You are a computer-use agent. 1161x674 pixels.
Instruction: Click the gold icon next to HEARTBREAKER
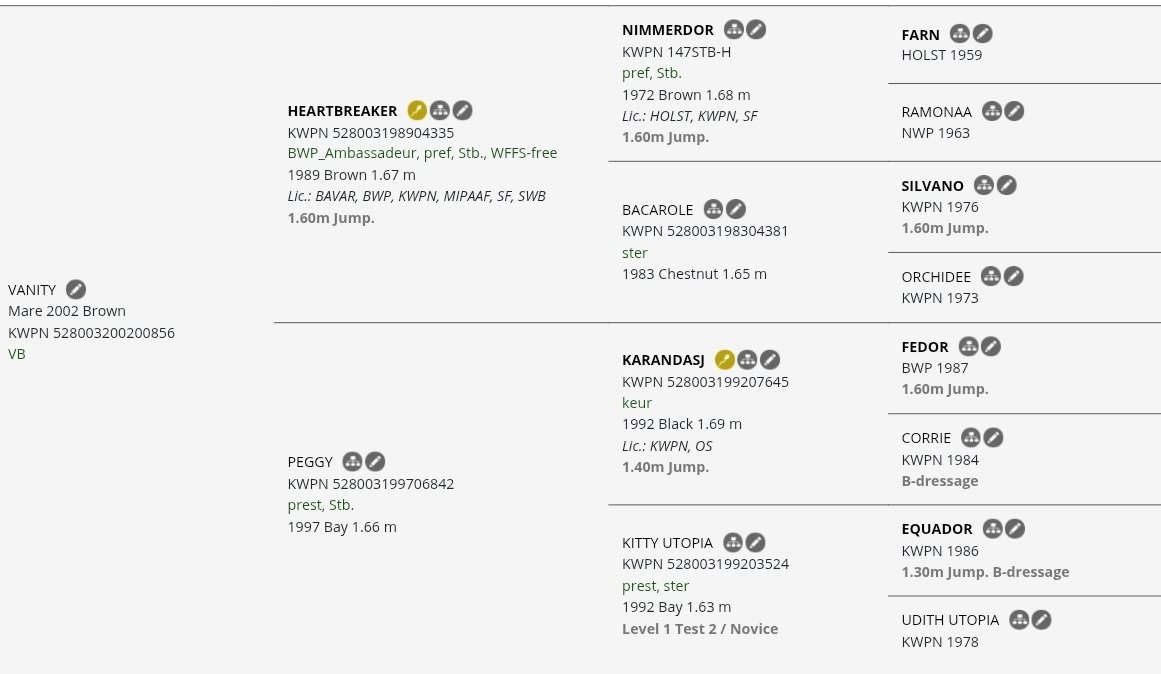point(417,110)
